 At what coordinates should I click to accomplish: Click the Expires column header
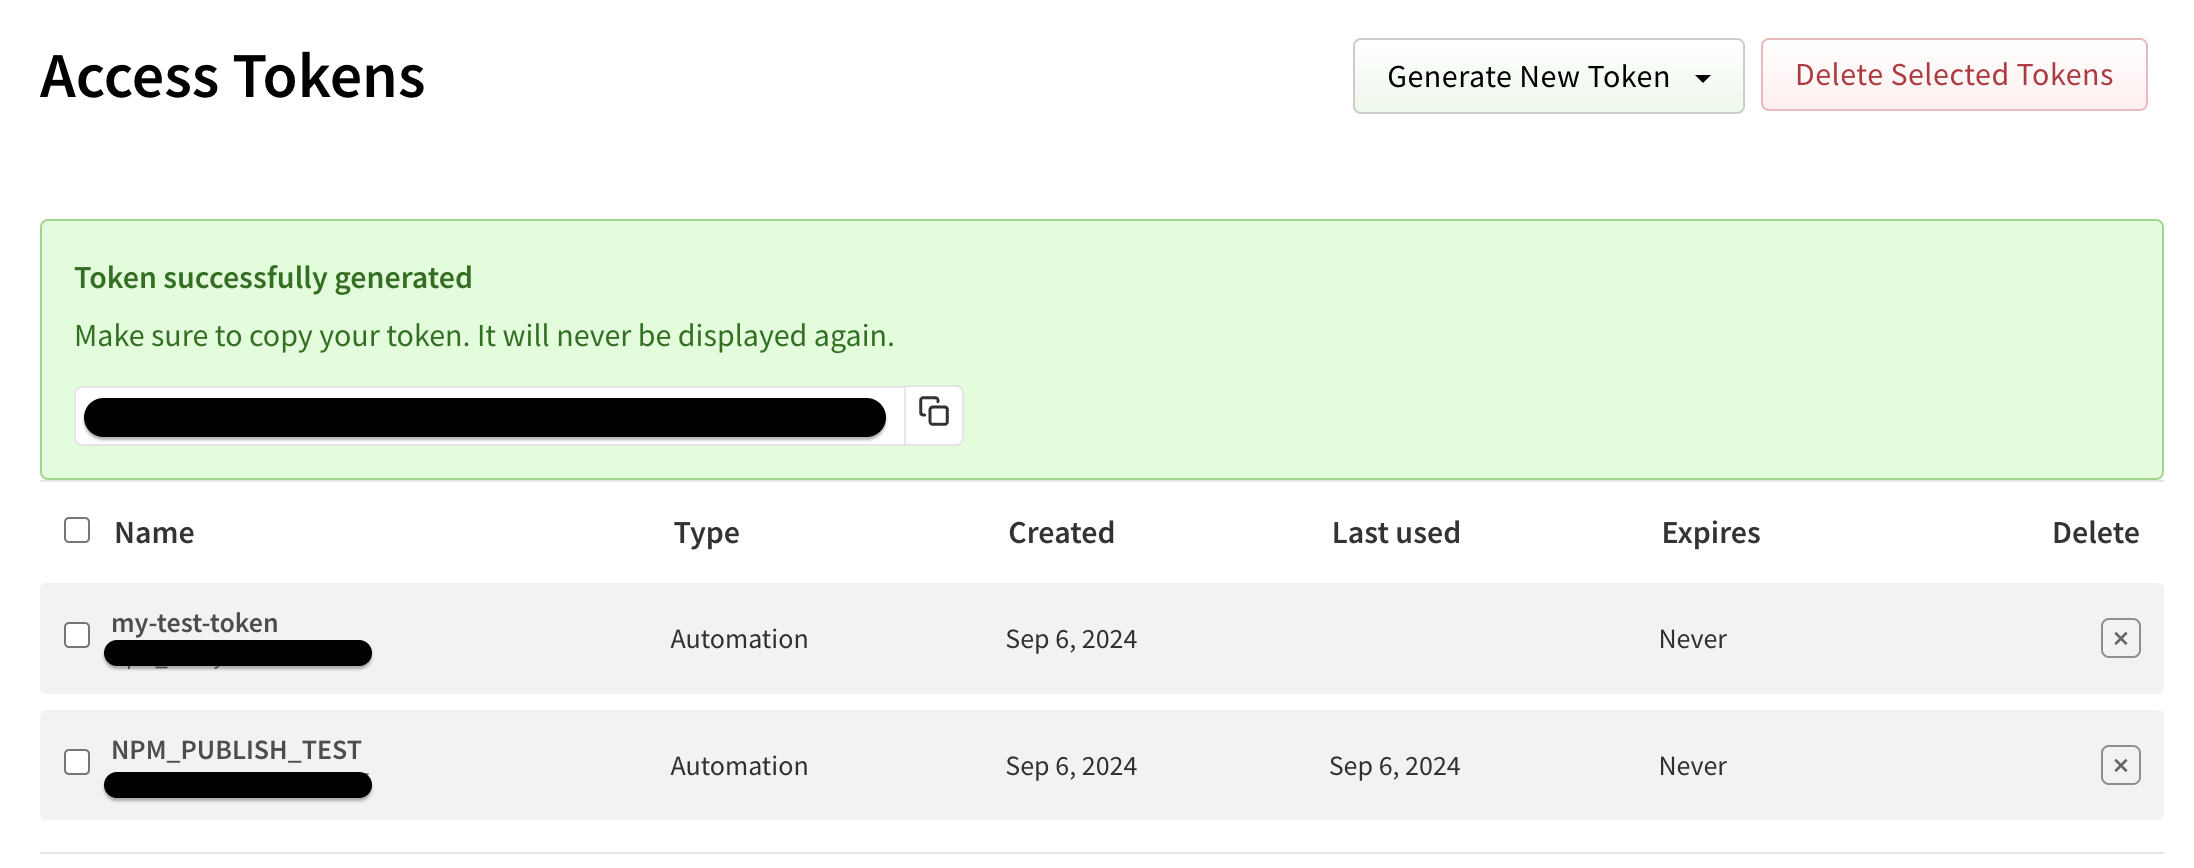point(1710,533)
